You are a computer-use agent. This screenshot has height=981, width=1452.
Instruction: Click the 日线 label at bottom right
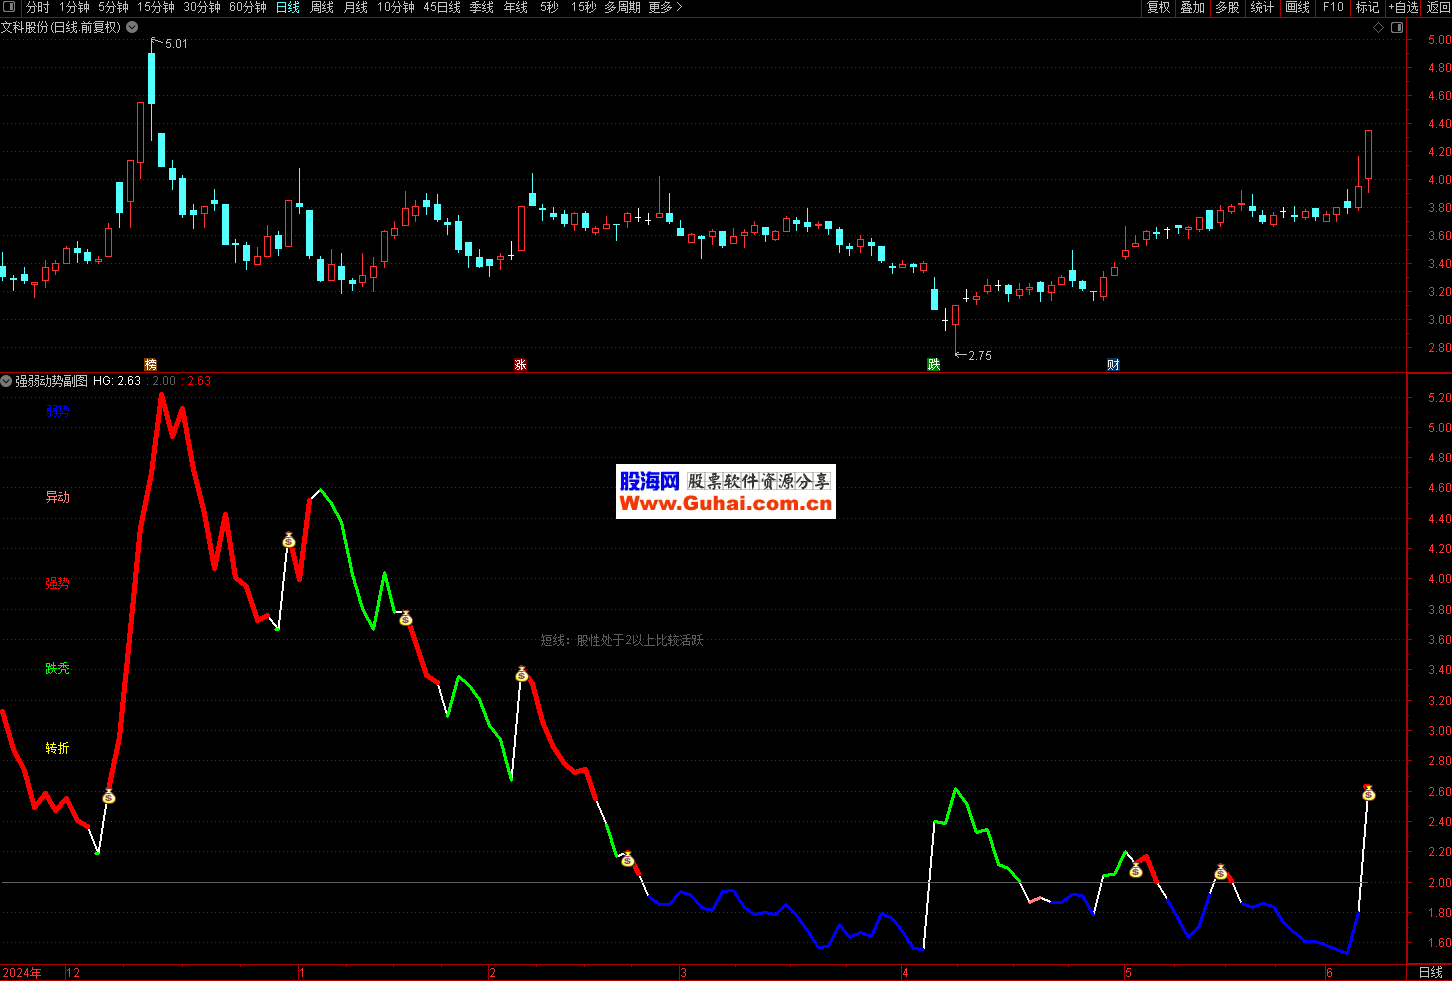coord(1431,972)
